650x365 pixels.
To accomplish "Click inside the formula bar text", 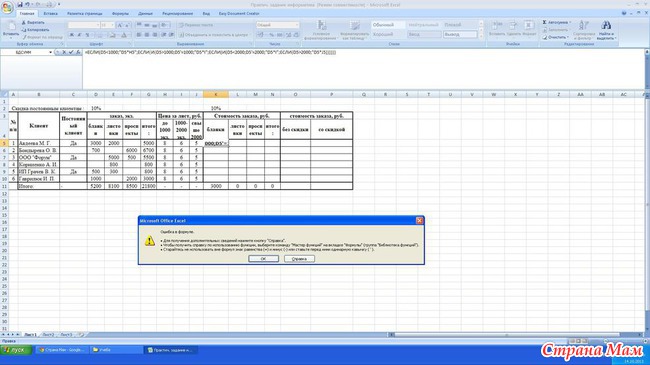I will (x=210, y=52).
